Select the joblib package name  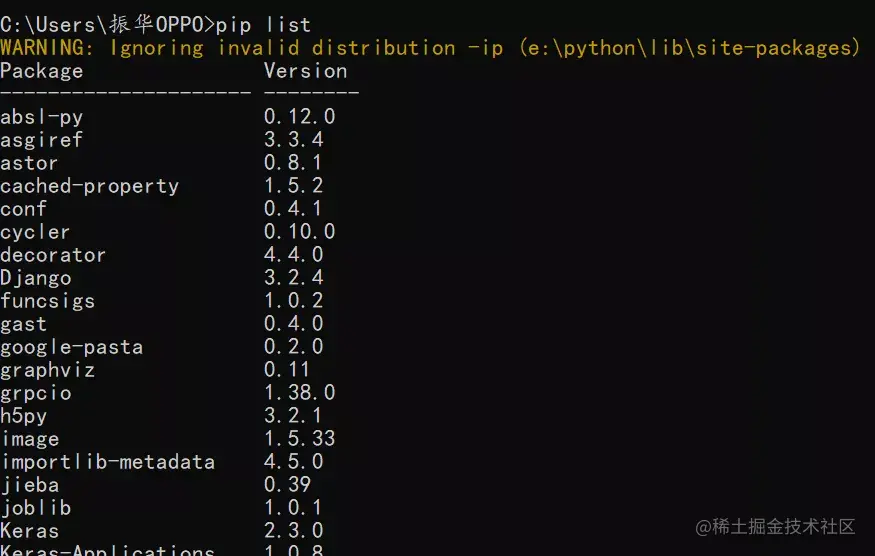tap(36, 508)
